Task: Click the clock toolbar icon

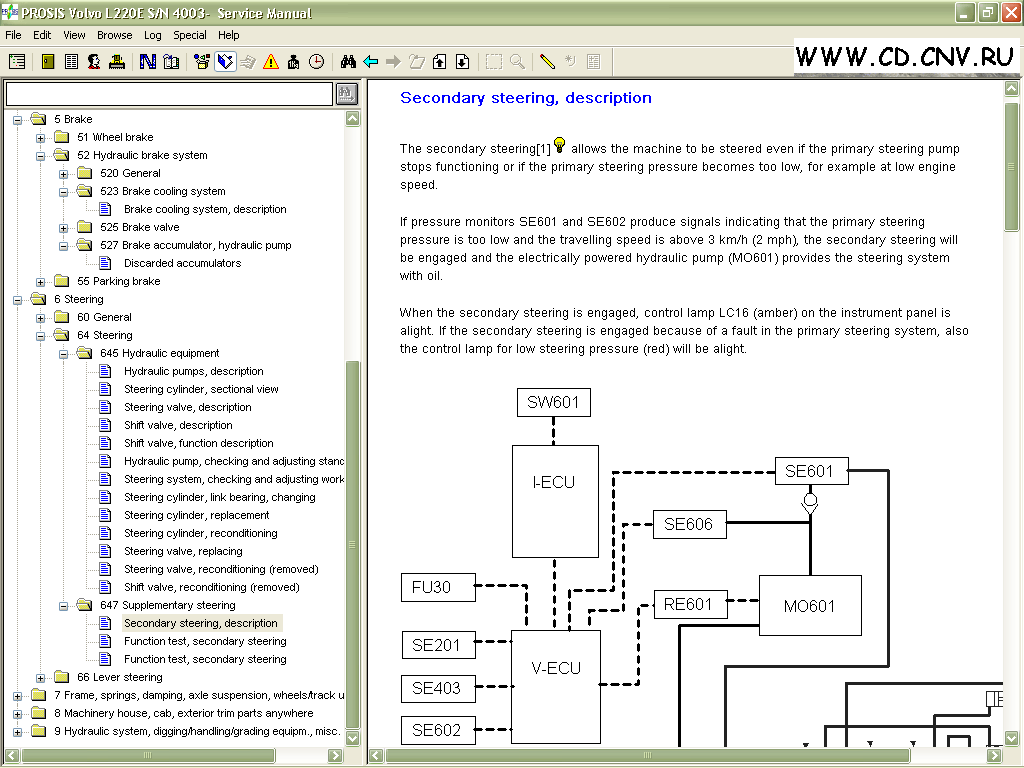Action: click(317, 62)
